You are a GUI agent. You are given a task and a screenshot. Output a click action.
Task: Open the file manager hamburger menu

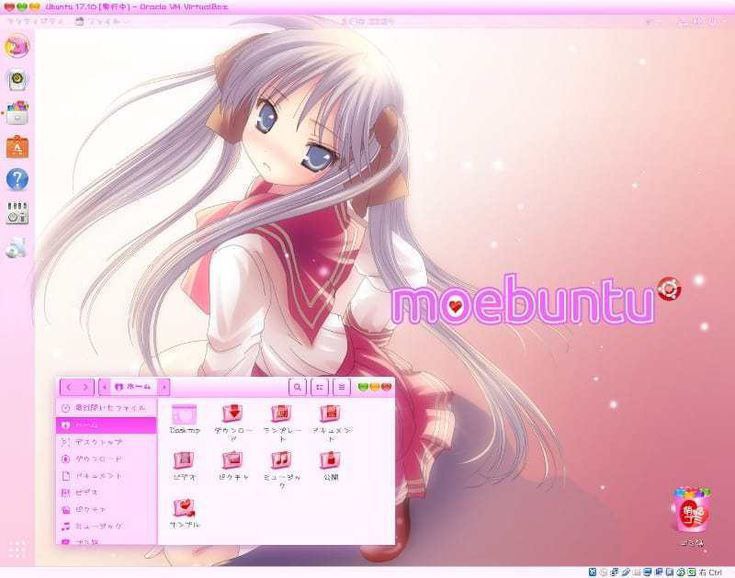coord(342,387)
